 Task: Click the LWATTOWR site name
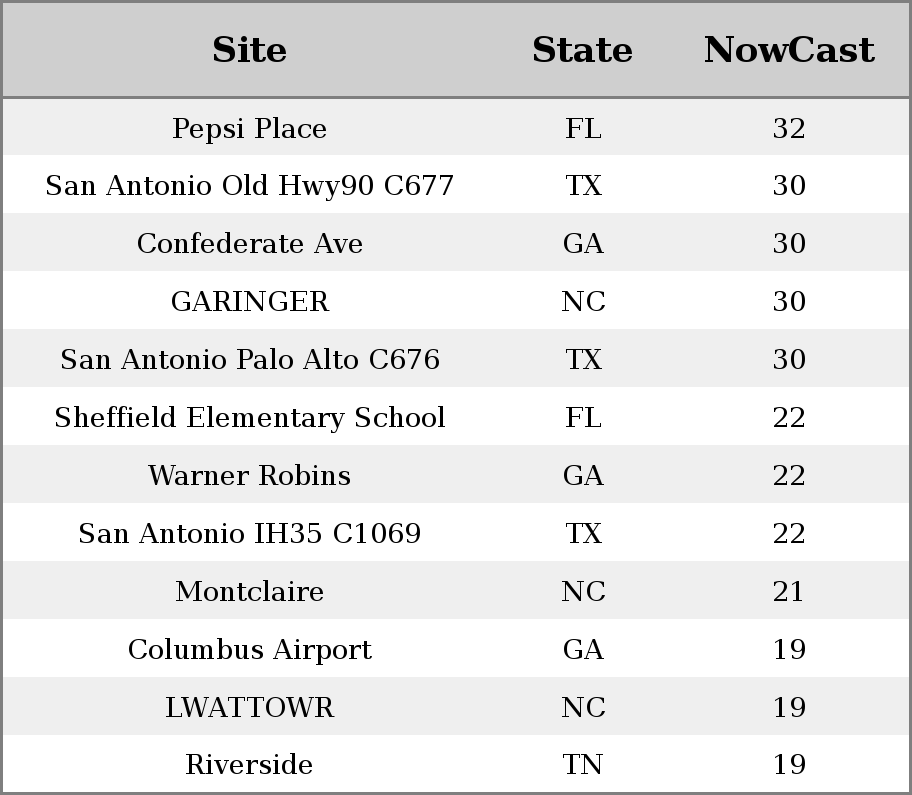tap(250, 707)
